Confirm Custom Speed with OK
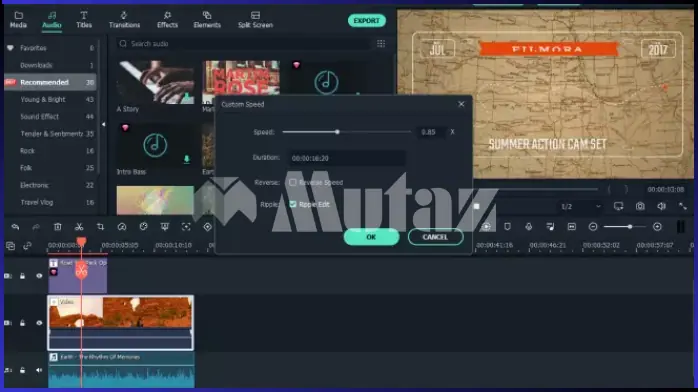Viewport: 698px width, 392px height. pyautogui.click(x=371, y=237)
